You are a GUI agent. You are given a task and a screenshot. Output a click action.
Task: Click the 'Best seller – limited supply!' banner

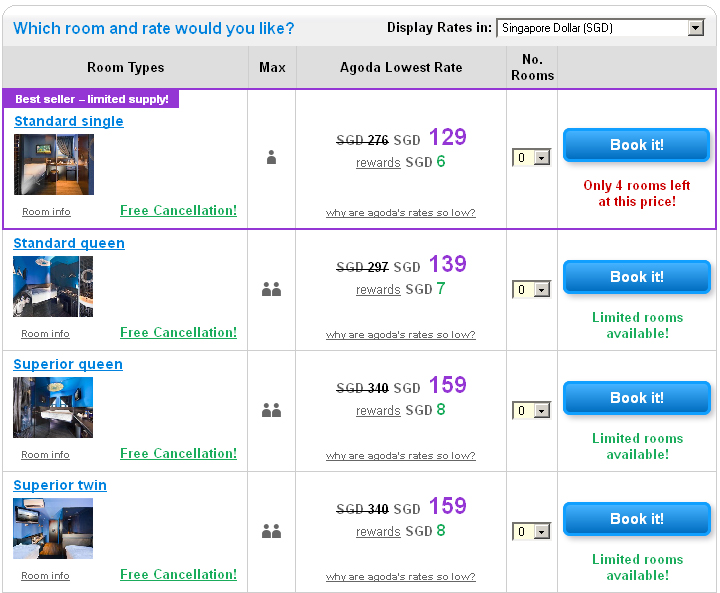tap(91, 99)
